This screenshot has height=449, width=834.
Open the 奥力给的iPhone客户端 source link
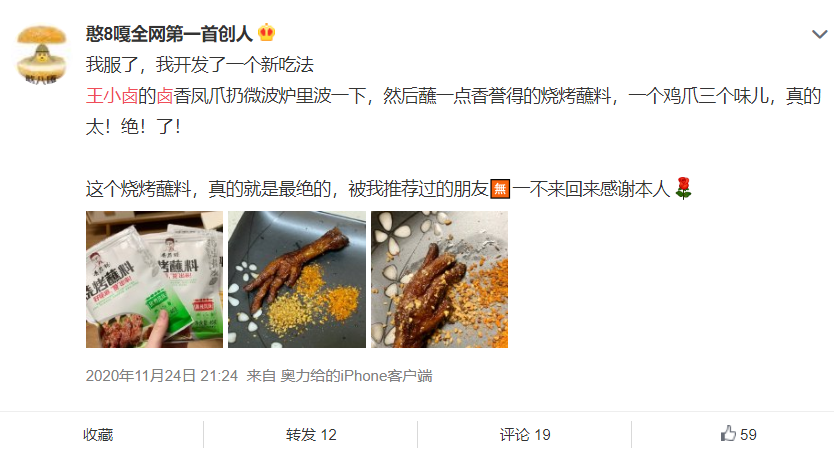(x=356, y=376)
